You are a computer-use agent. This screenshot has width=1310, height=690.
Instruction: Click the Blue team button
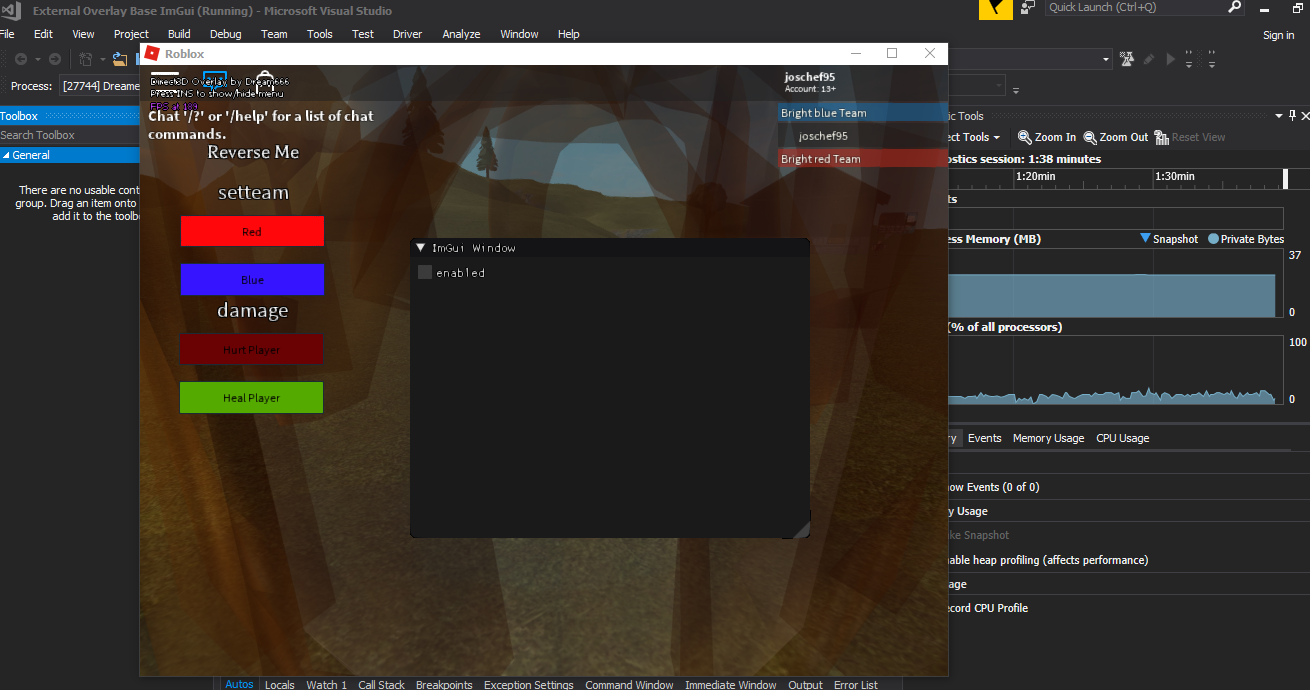(x=252, y=280)
